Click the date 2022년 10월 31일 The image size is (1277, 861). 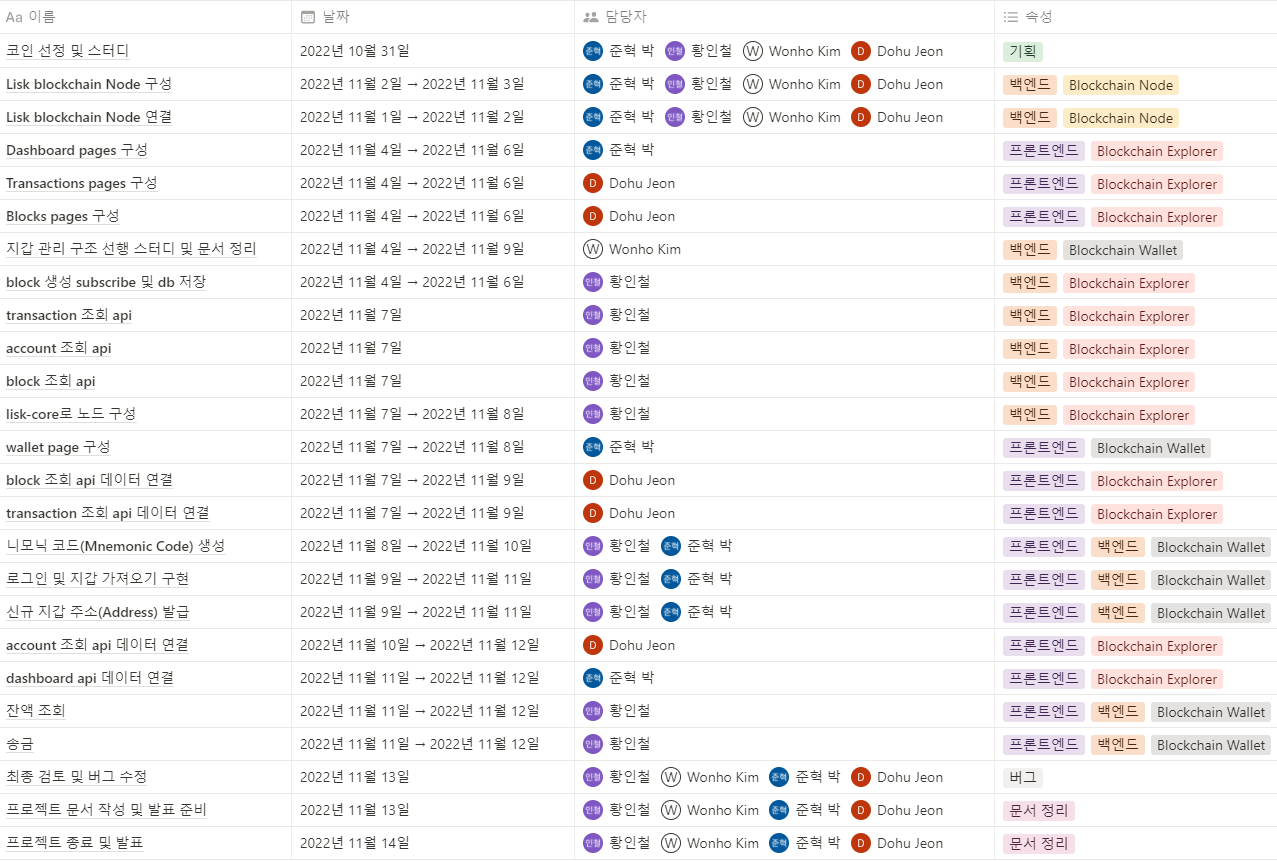[355, 51]
